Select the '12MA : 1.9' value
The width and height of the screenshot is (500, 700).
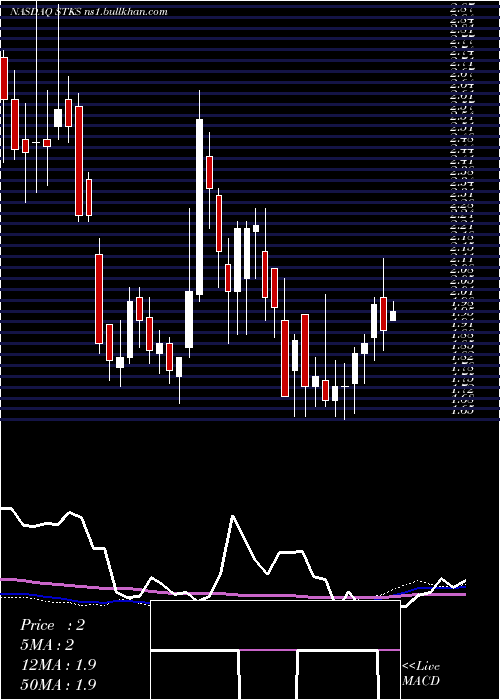(58, 665)
